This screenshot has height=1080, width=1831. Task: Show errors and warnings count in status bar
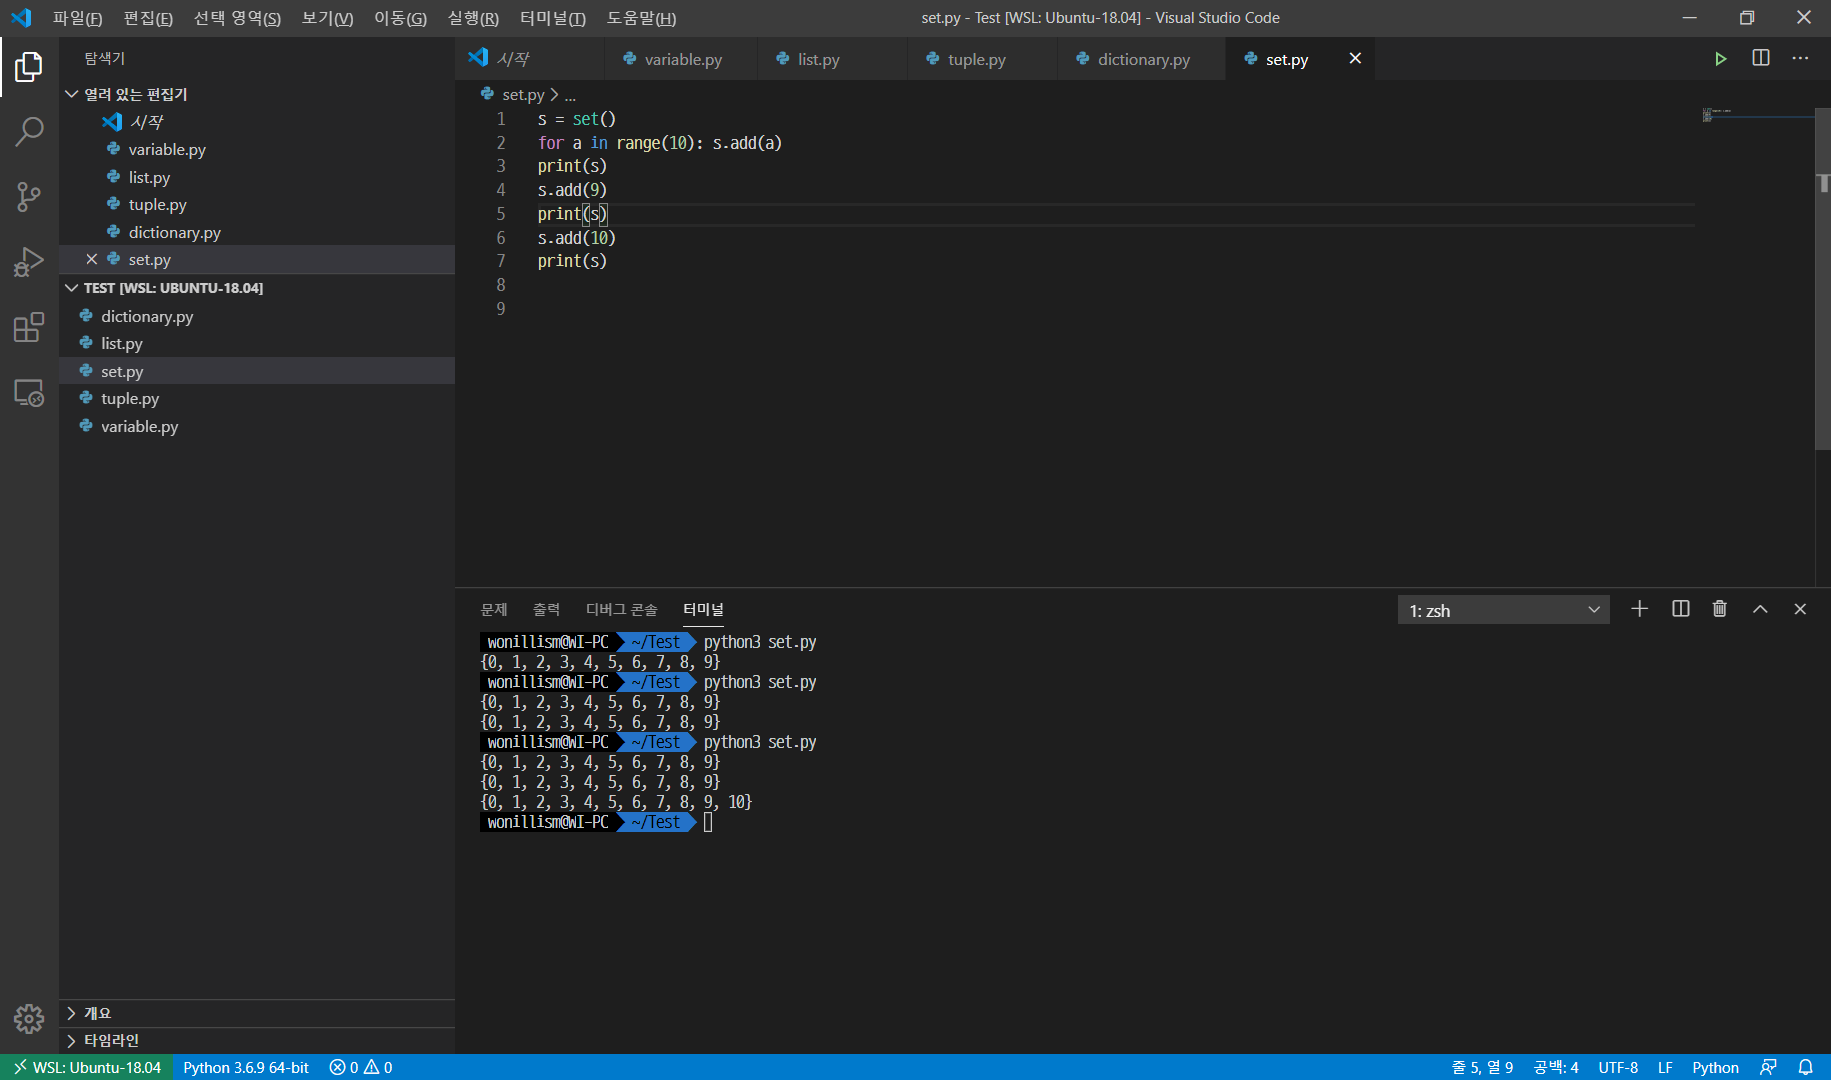[361, 1067]
